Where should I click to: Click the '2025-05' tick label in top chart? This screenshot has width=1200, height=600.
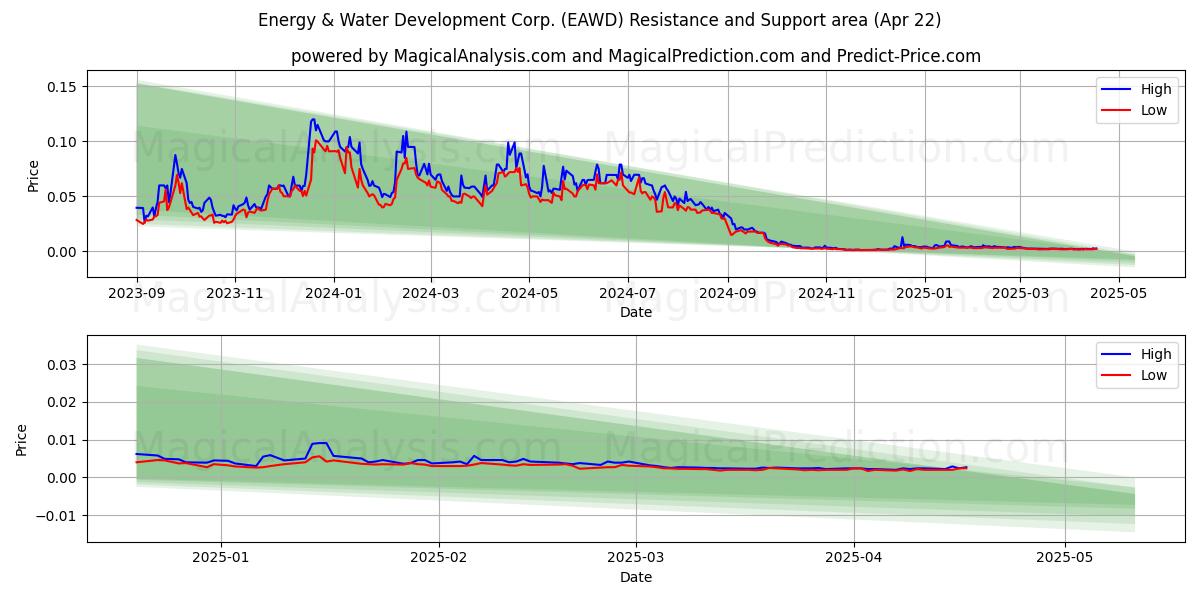[1118, 294]
